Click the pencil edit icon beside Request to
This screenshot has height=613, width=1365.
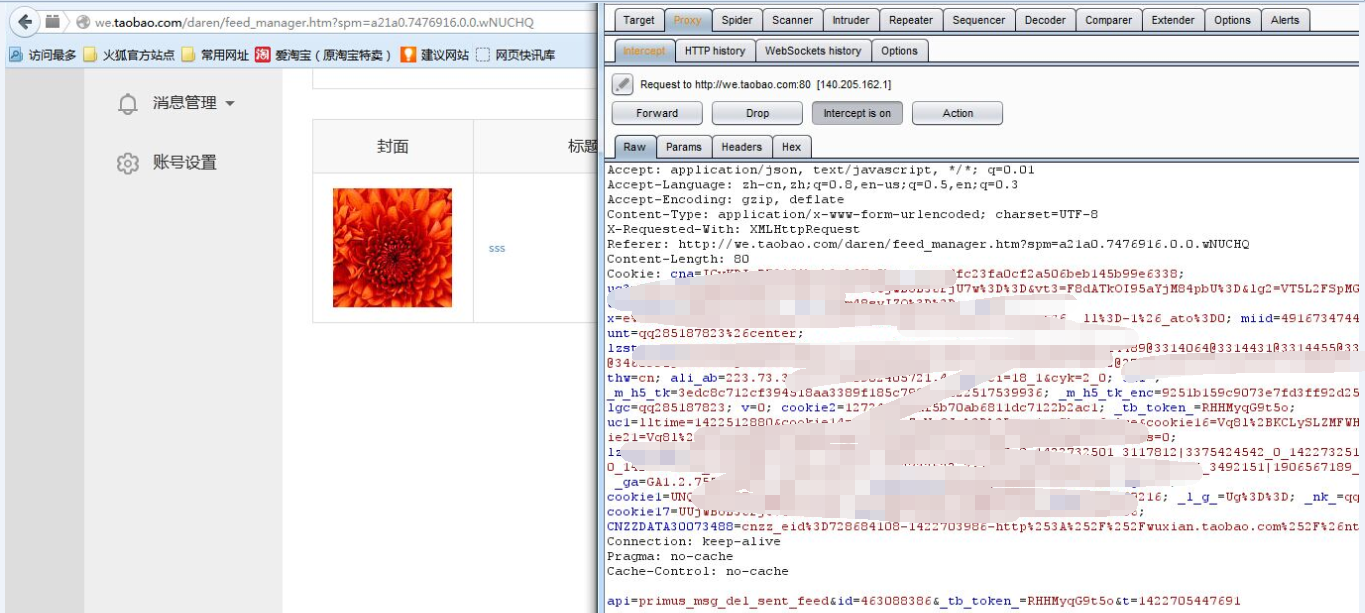point(622,84)
